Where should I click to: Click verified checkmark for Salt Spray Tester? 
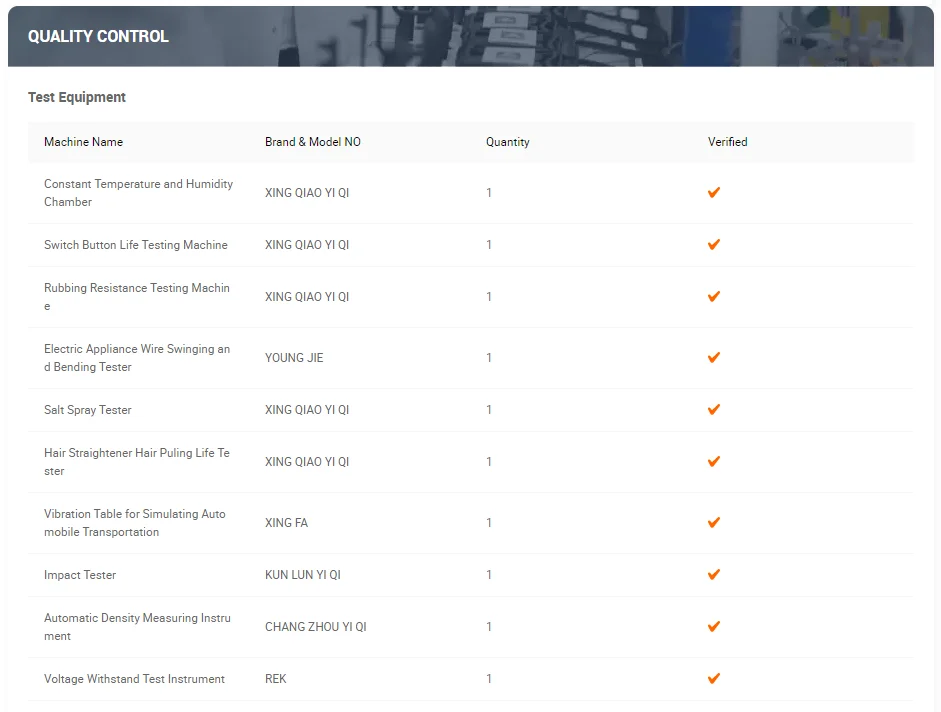coord(714,409)
